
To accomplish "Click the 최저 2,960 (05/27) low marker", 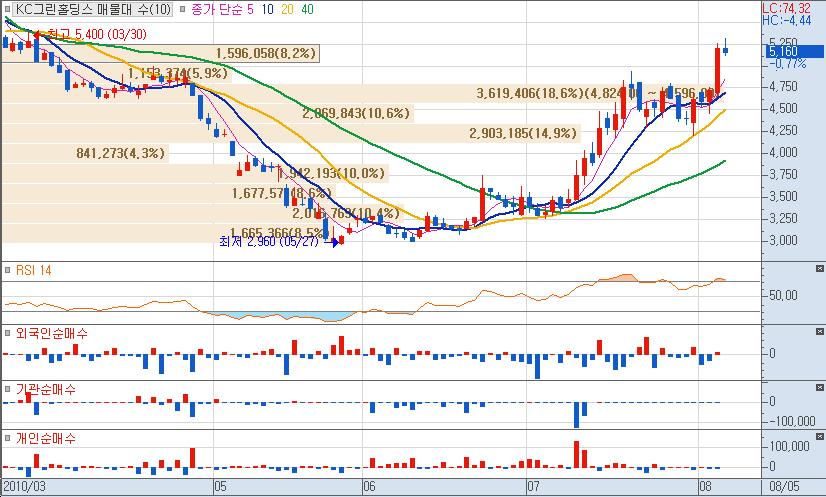I will [x=269, y=242].
